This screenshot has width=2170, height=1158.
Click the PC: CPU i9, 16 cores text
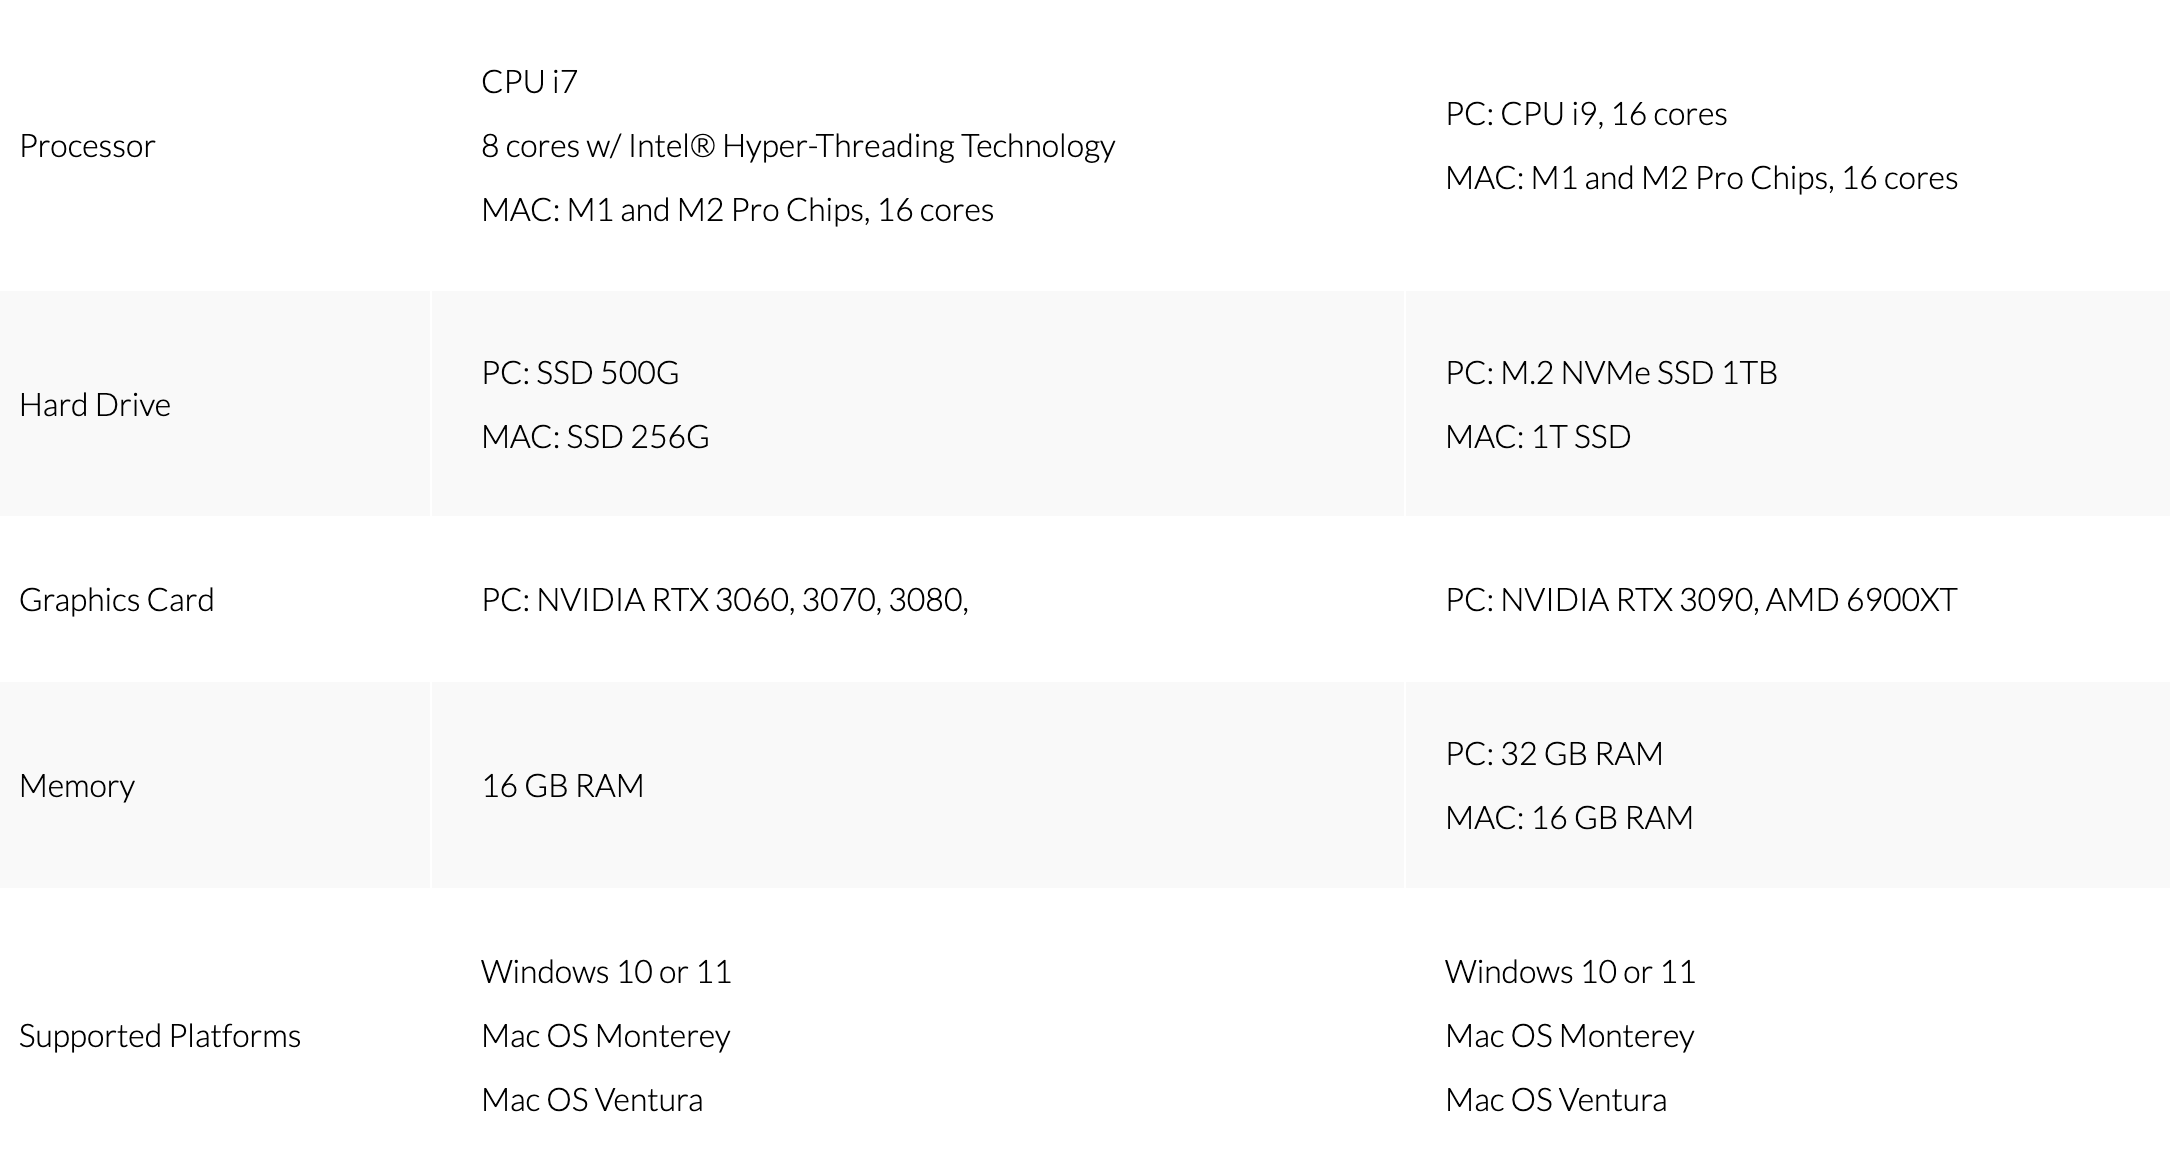[1586, 114]
